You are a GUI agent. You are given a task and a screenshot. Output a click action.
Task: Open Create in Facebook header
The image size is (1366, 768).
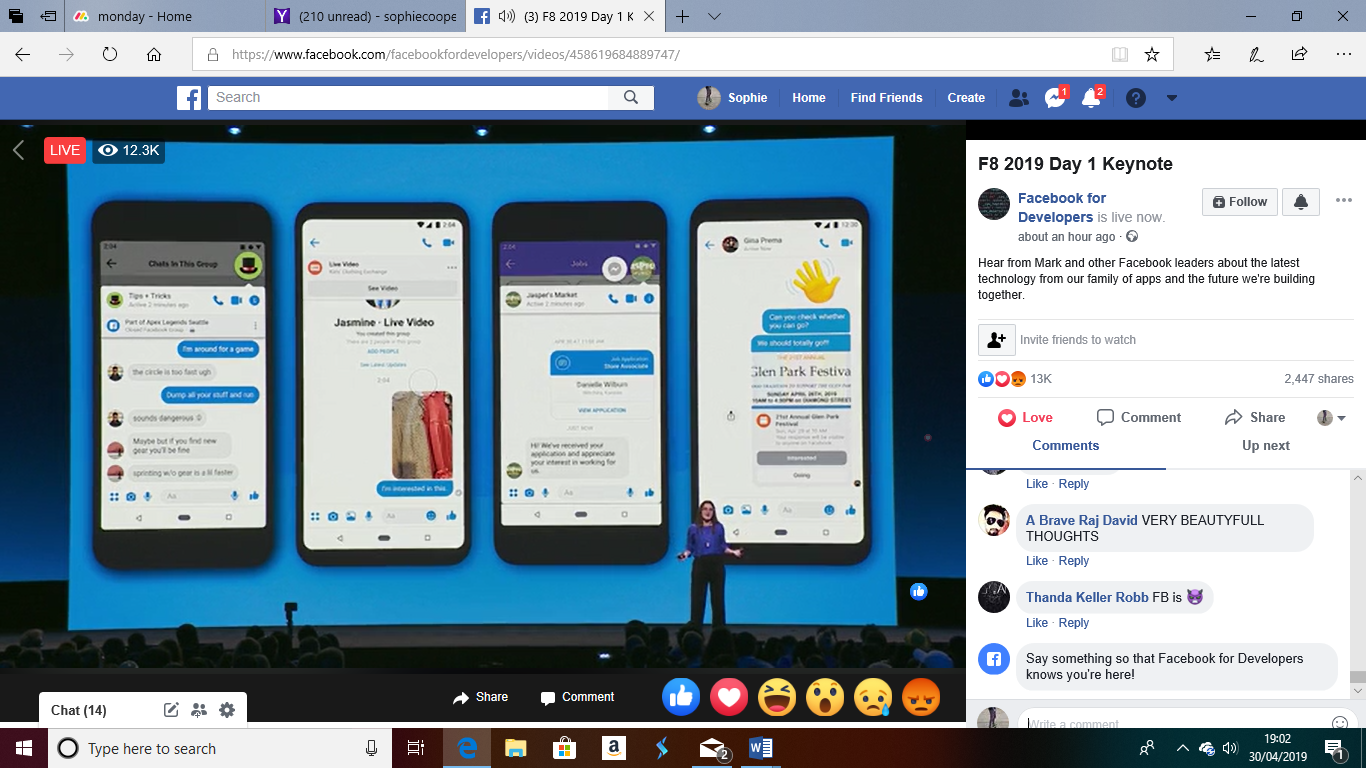(966, 98)
